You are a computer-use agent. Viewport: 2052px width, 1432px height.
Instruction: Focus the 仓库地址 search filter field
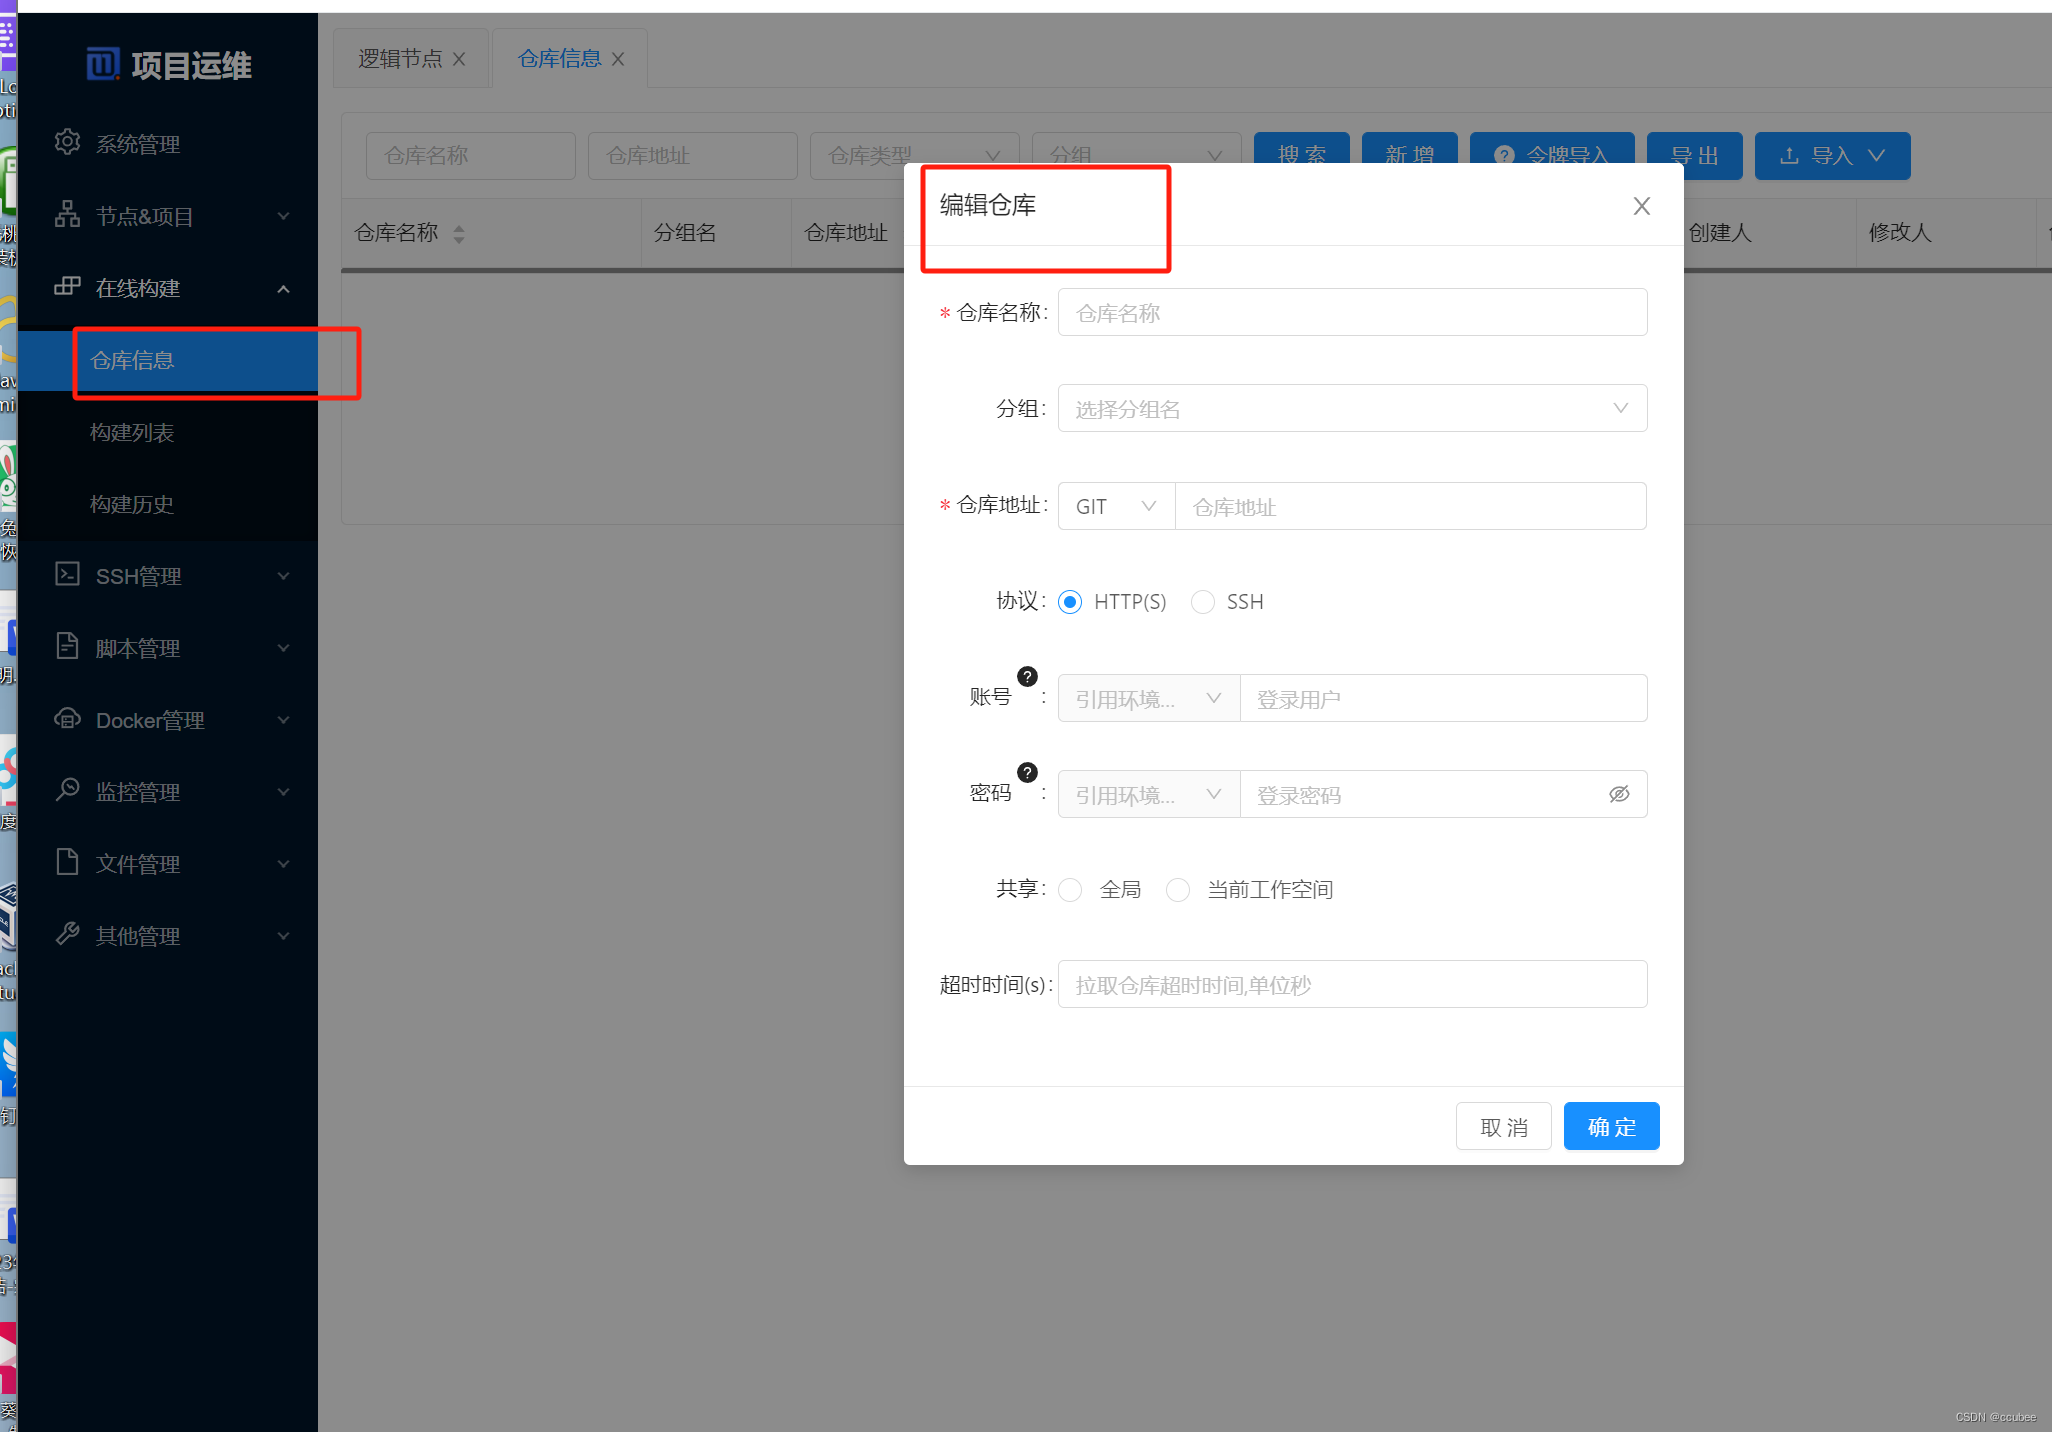tap(692, 156)
